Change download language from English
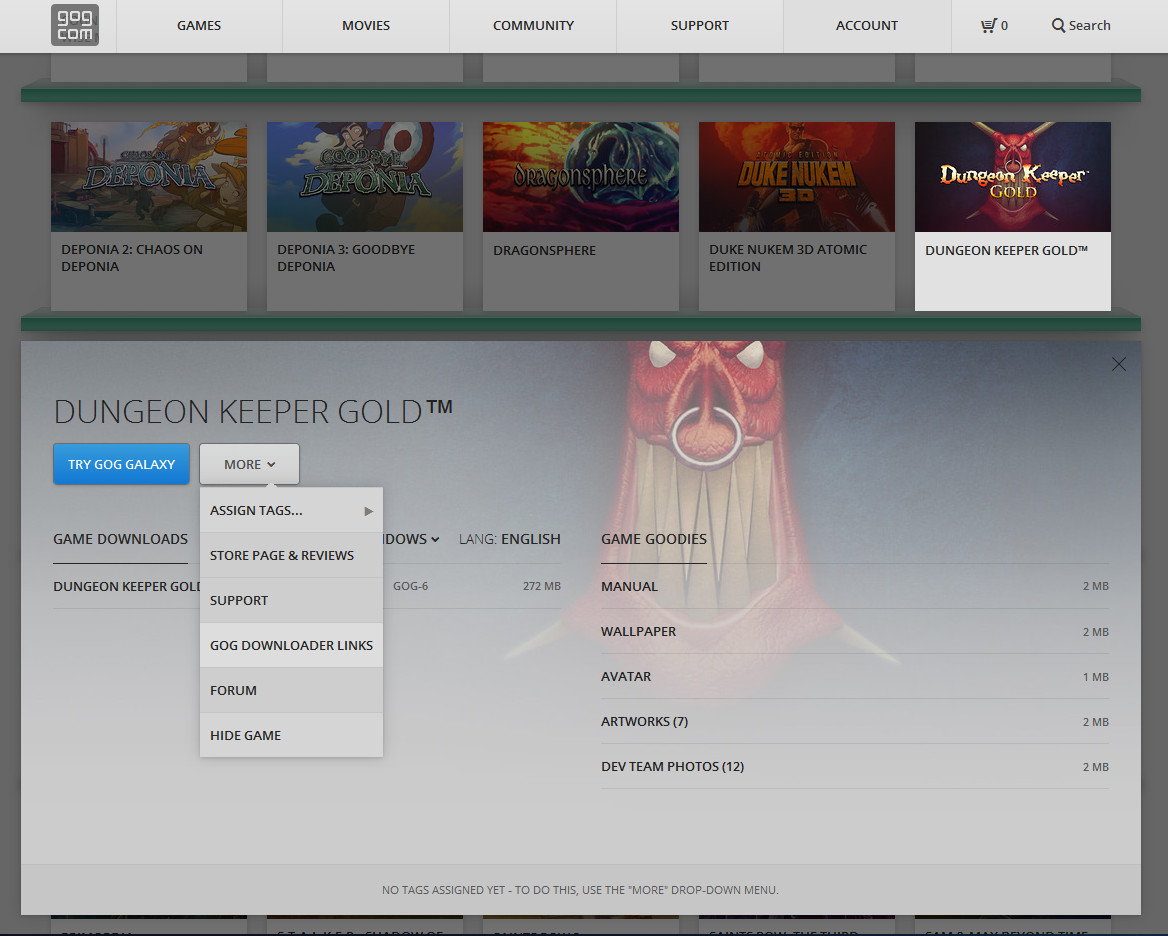 coord(510,539)
